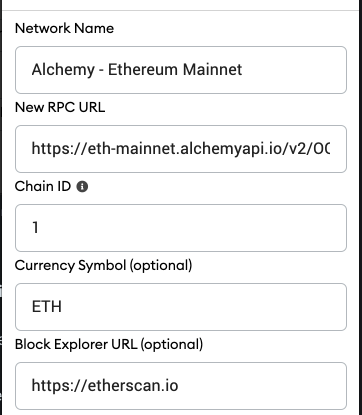The image size is (362, 415).
Task: Click the 'New RPC URL' label
Action: tap(60, 107)
